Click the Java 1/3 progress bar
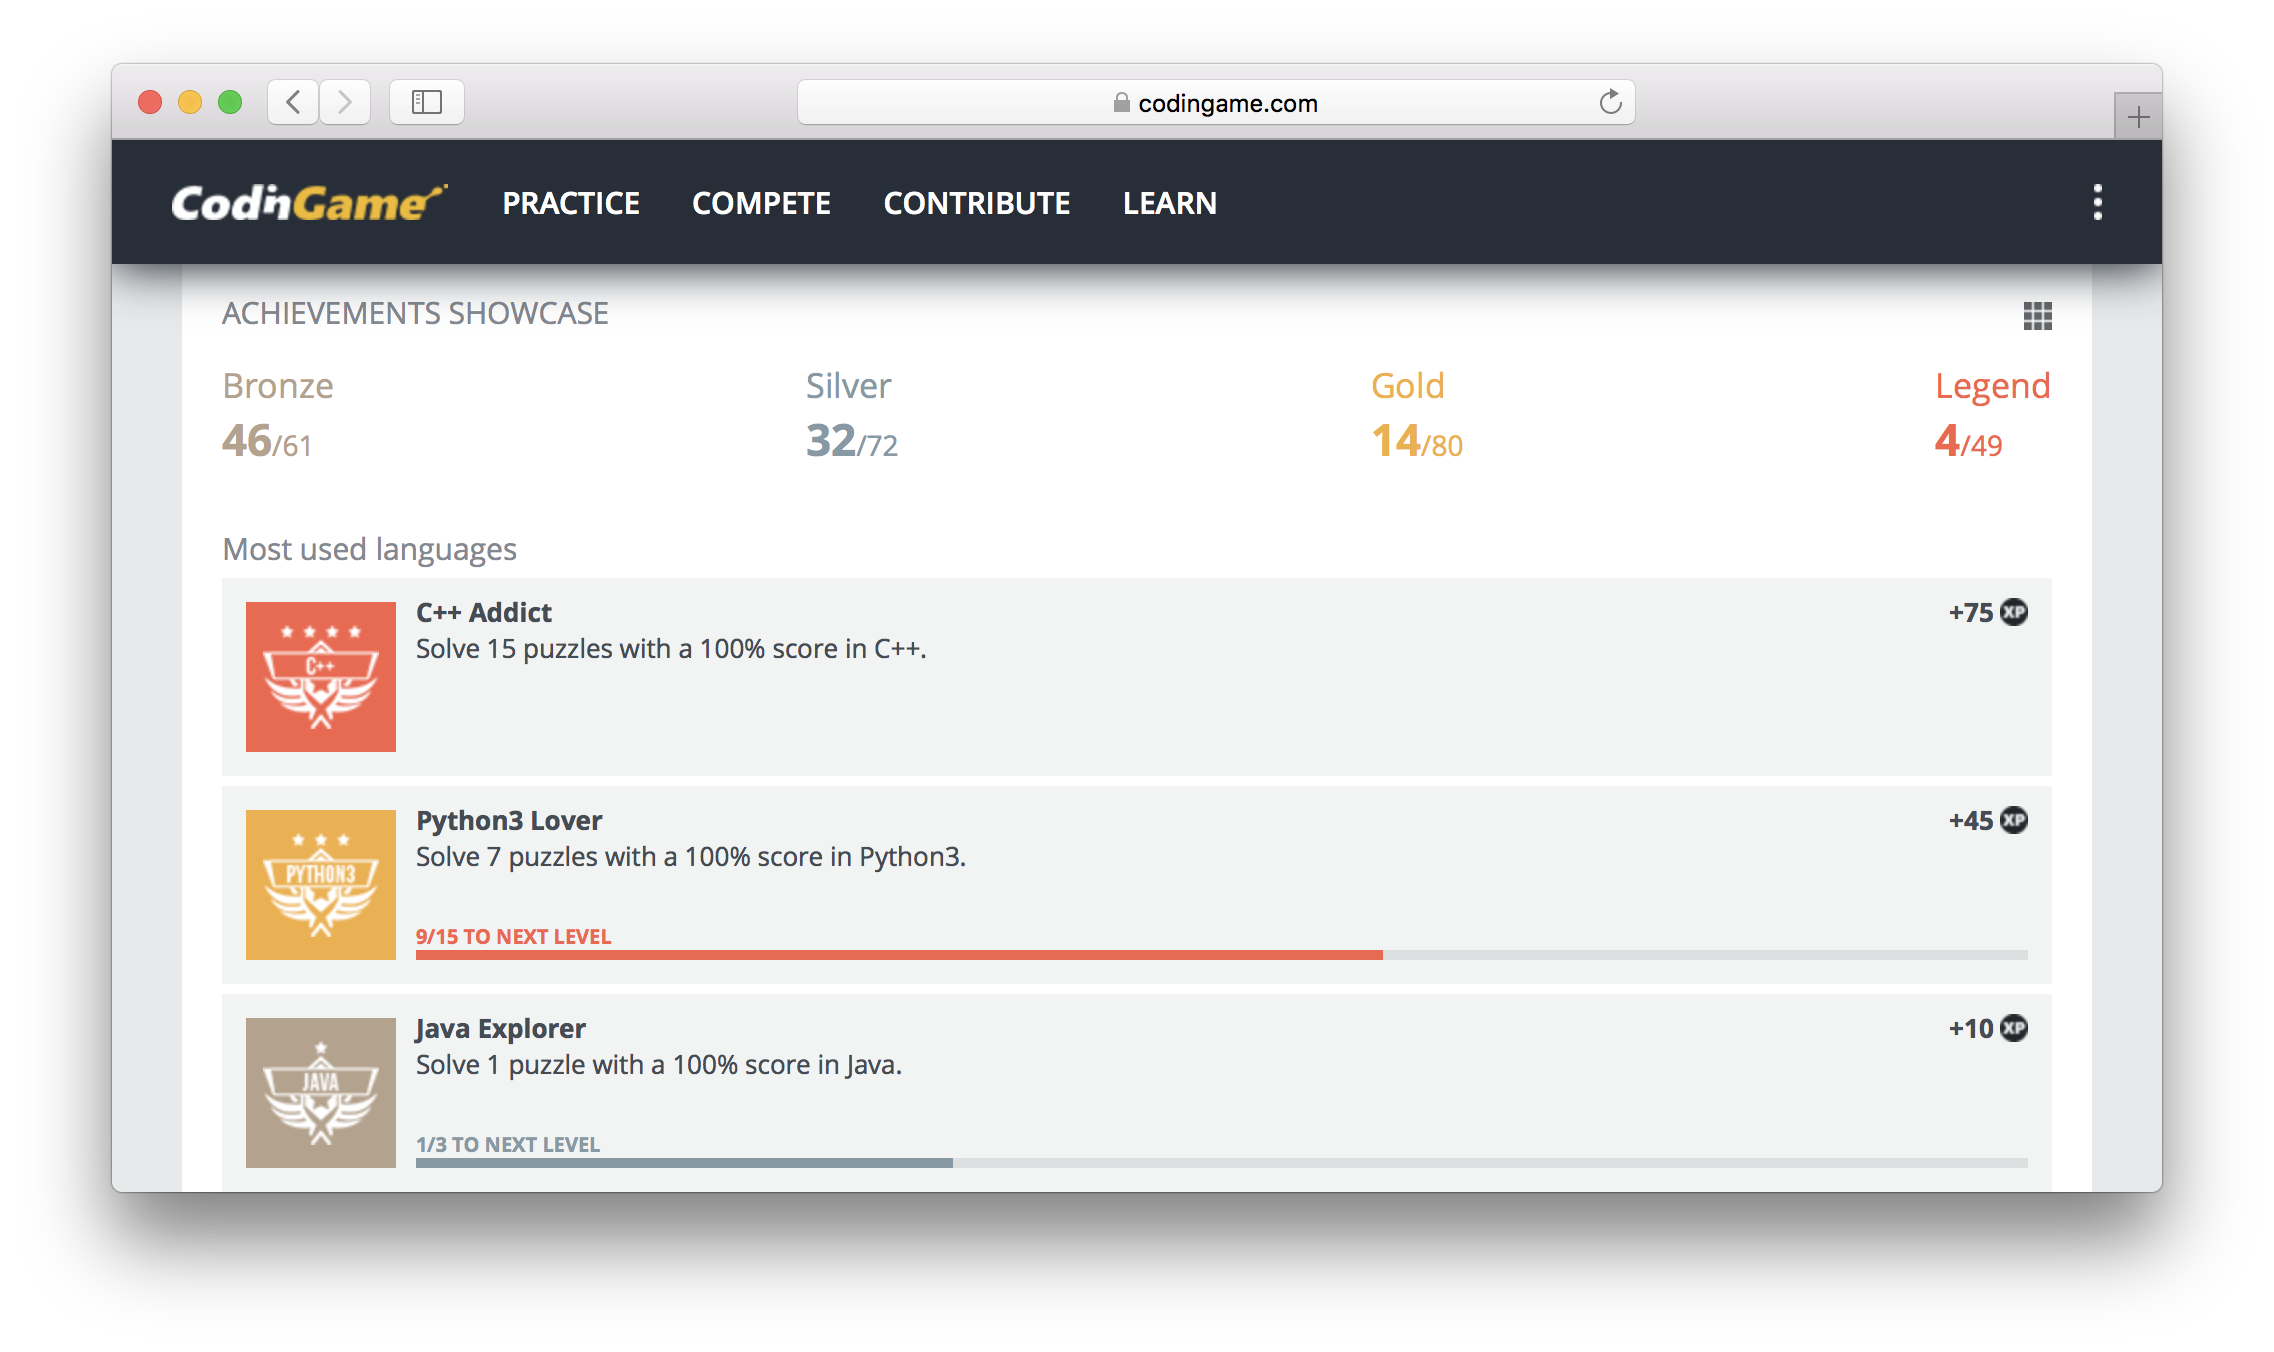The height and width of the screenshot is (1352, 2274). point(1222,1163)
